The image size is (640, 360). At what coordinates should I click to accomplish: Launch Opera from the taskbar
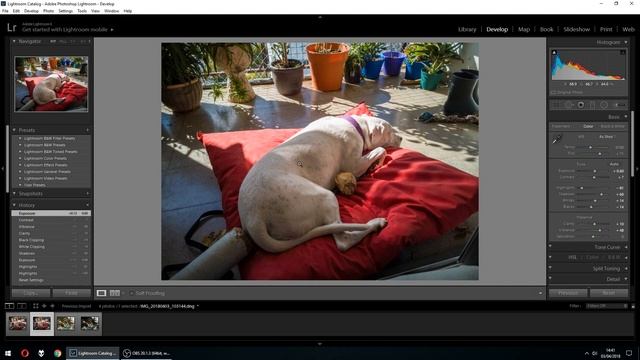(x=24, y=353)
